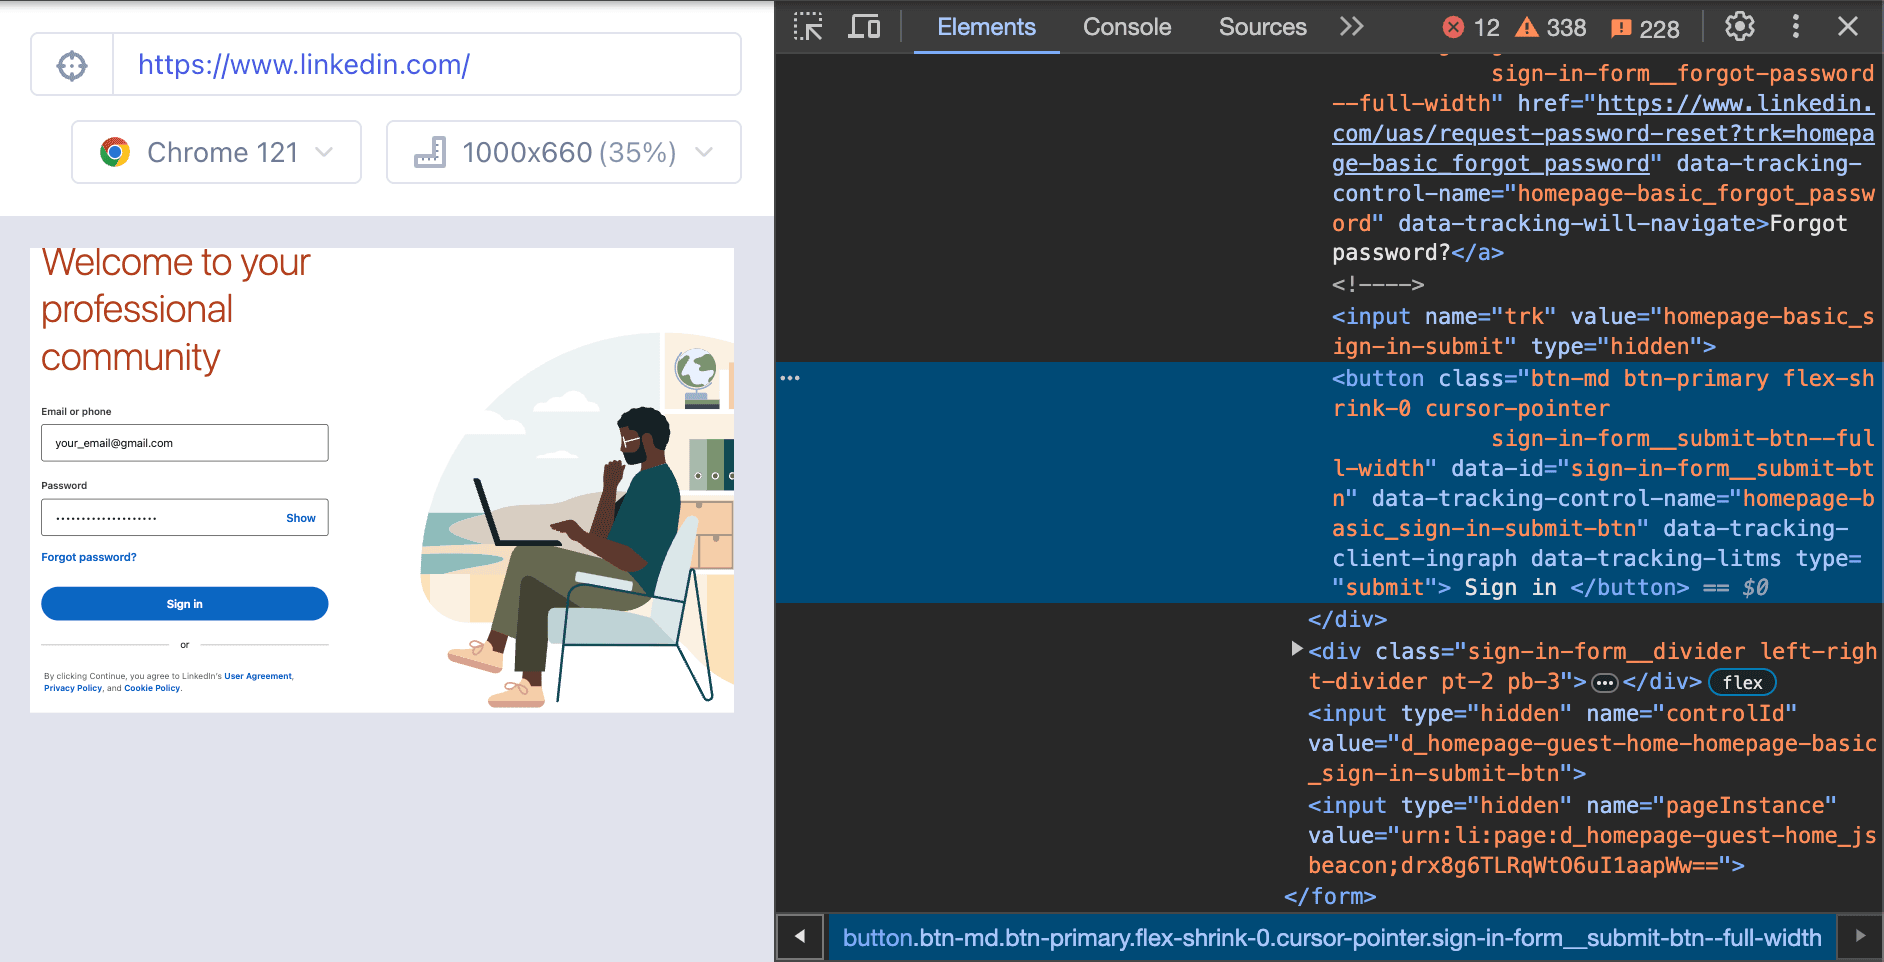Close the DevTools panel
This screenshot has width=1884, height=962.
point(1848,27)
